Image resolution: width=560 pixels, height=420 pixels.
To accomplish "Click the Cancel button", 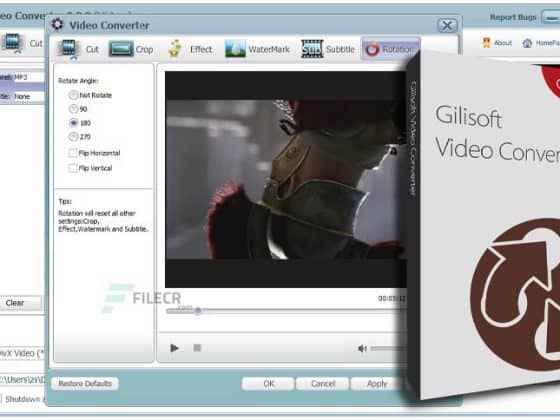I will [x=322, y=384].
